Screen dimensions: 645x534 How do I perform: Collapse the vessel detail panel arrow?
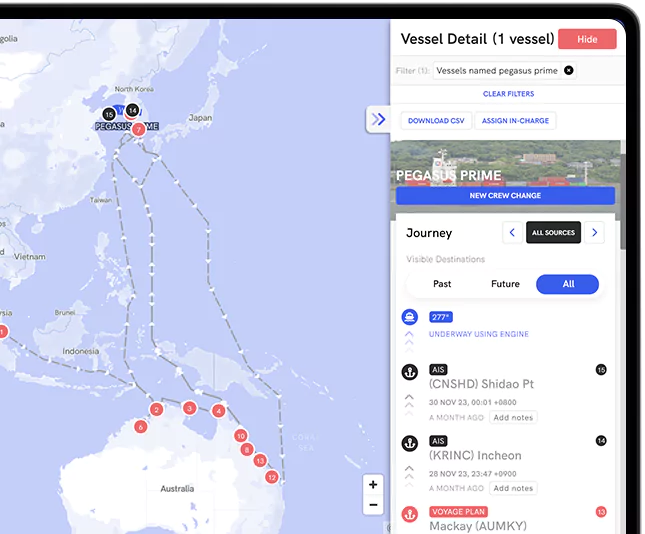pos(378,119)
